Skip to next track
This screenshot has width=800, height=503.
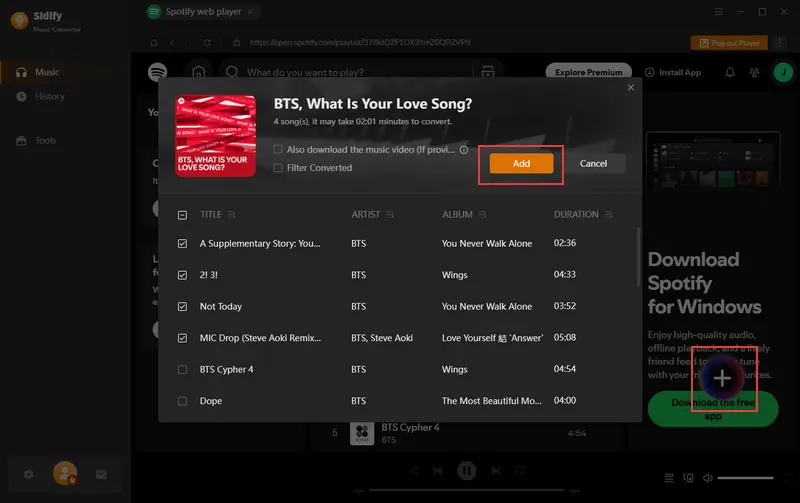point(495,470)
